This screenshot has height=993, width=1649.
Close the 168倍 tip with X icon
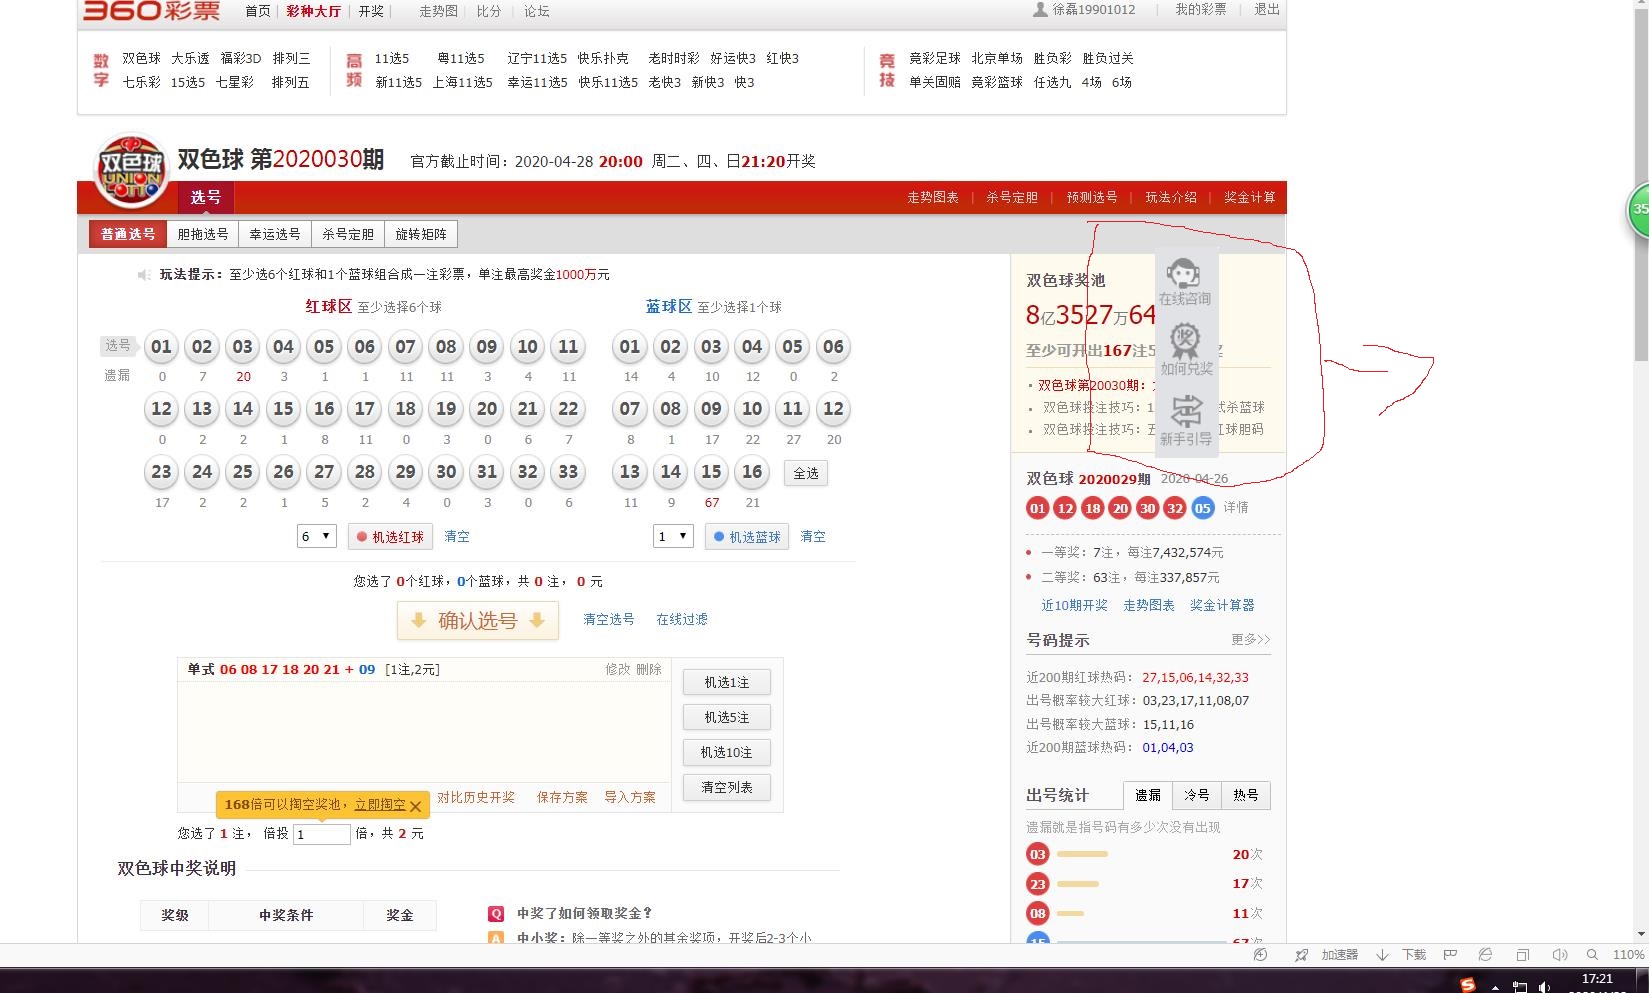(x=415, y=806)
